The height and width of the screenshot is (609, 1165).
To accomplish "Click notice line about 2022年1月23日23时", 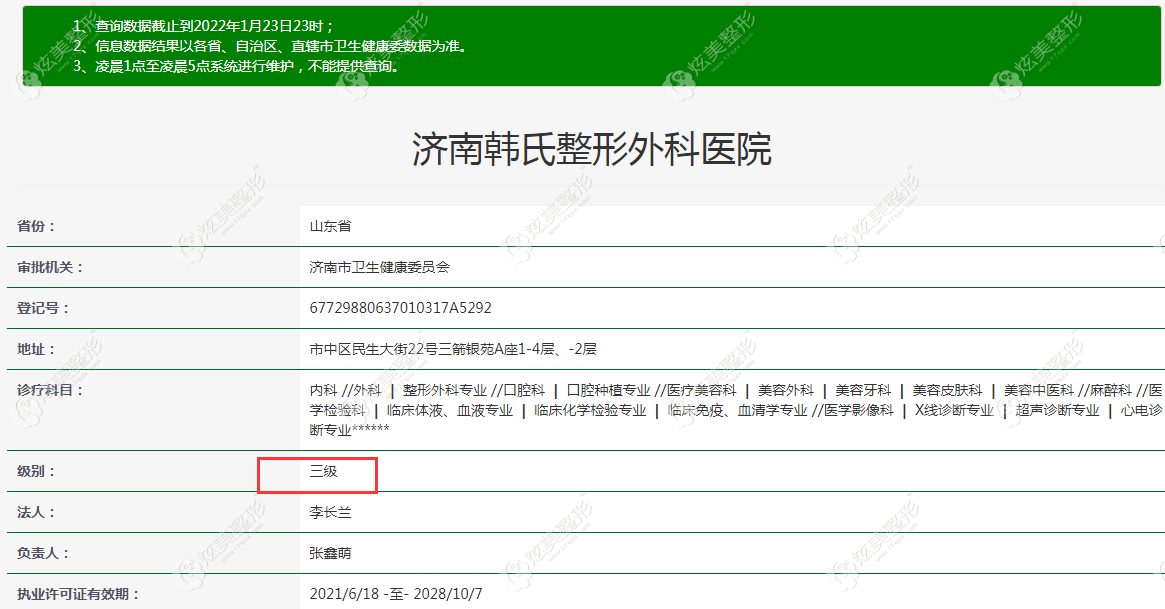I will (204, 26).
